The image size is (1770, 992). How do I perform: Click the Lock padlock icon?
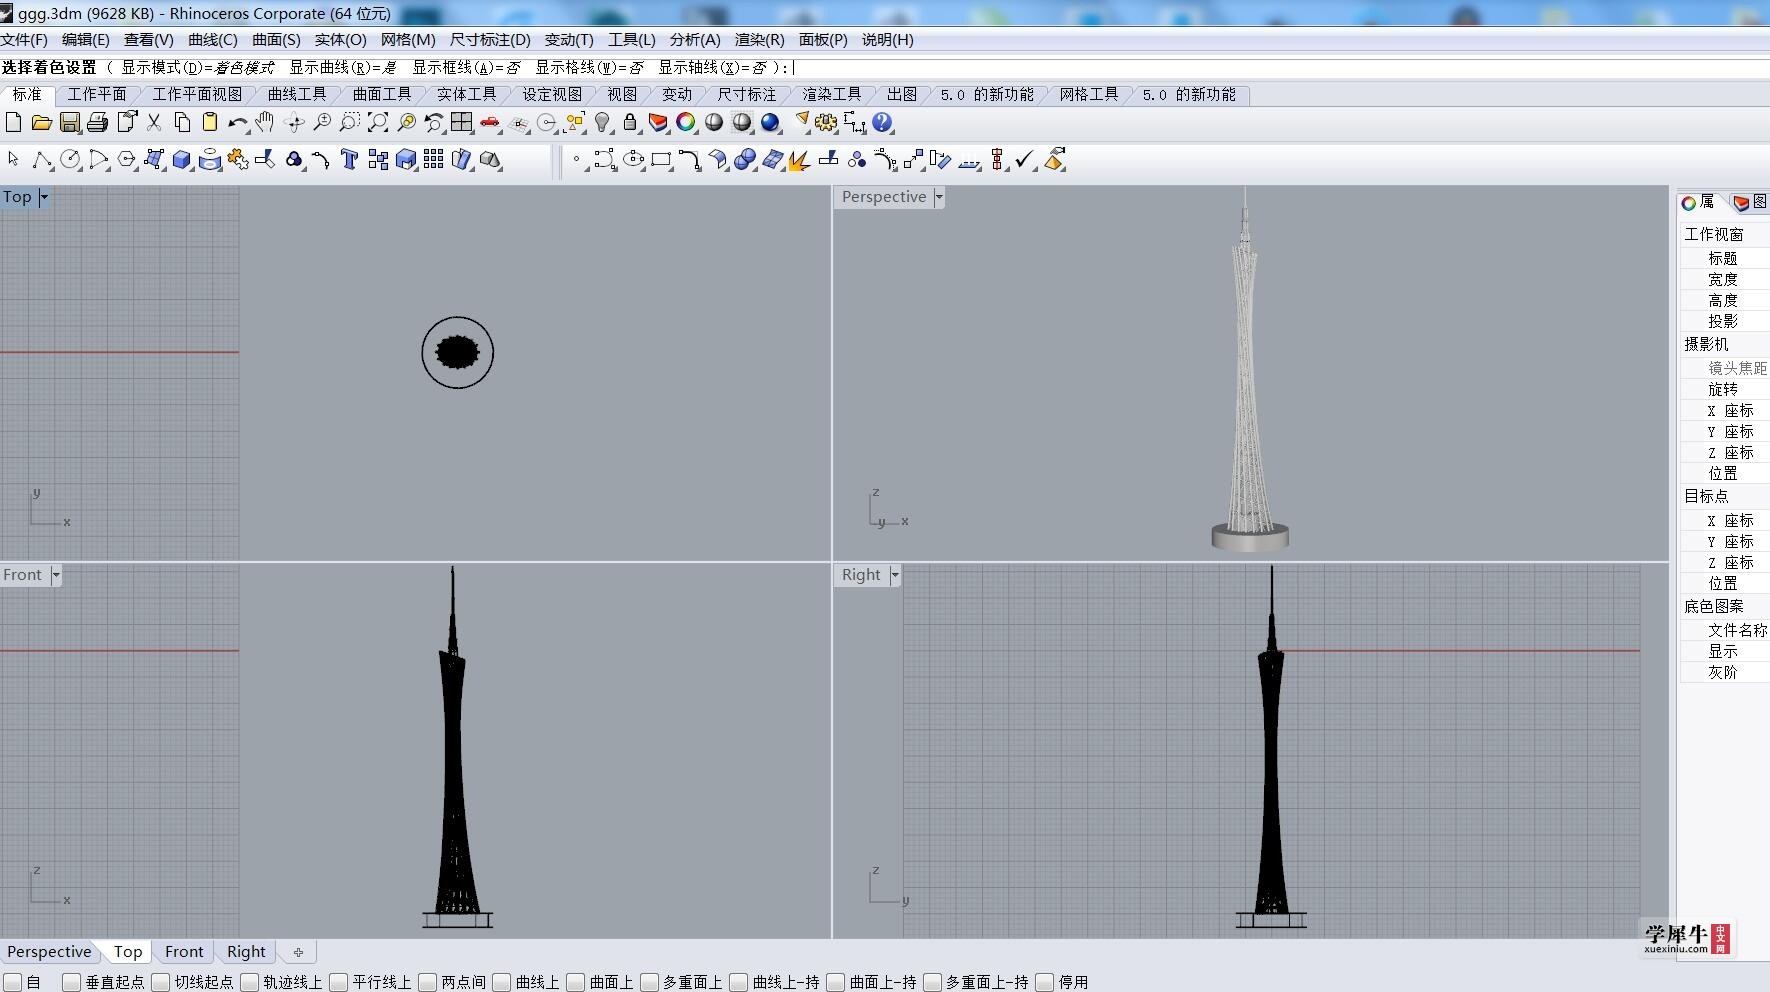[x=630, y=122]
